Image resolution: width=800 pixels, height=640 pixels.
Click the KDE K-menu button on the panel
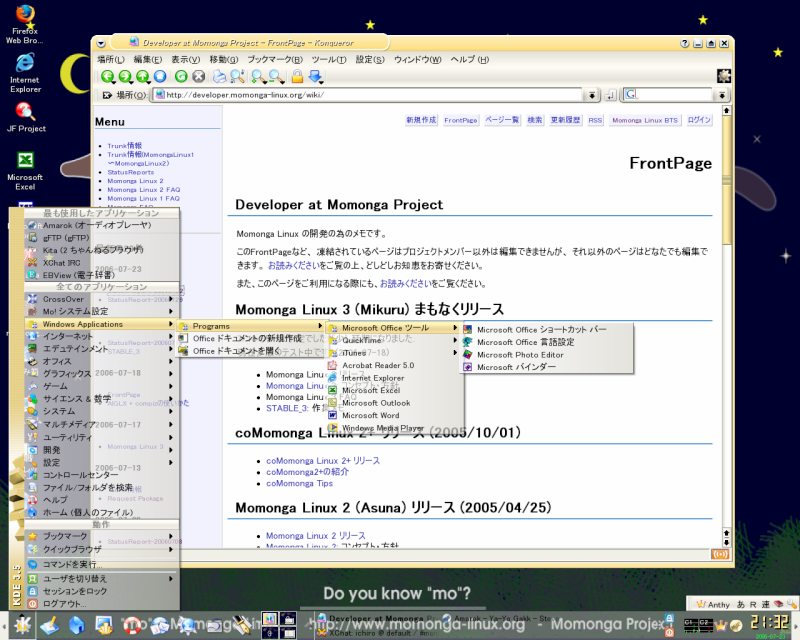pyautogui.click(x=22, y=625)
